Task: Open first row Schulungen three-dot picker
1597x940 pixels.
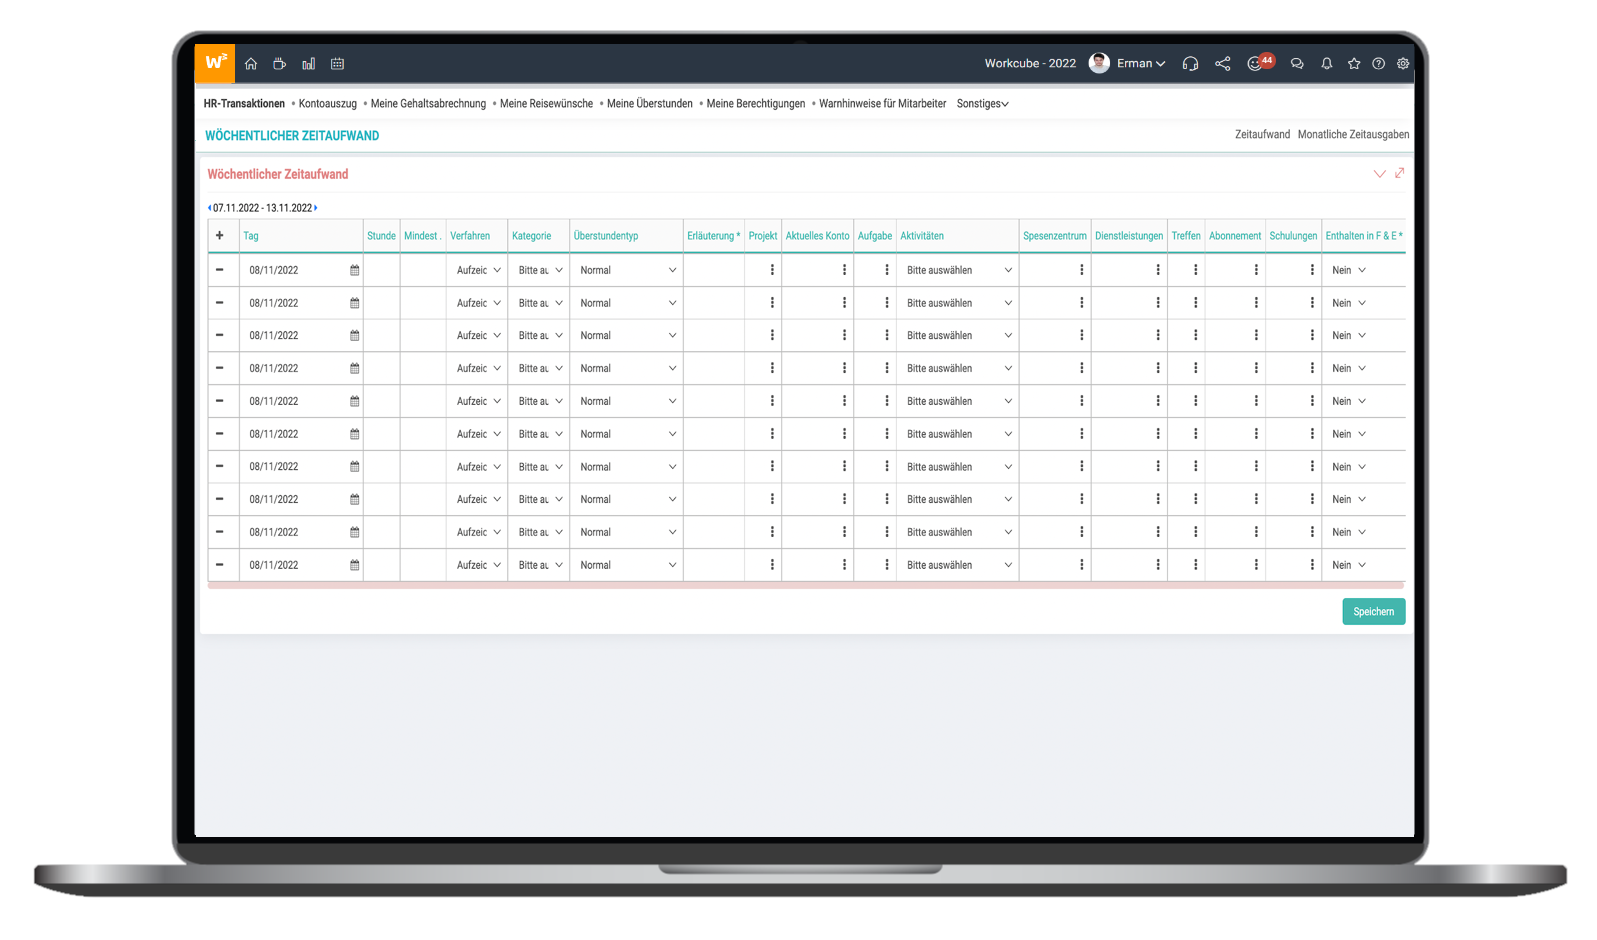Action: tap(1312, 270)
